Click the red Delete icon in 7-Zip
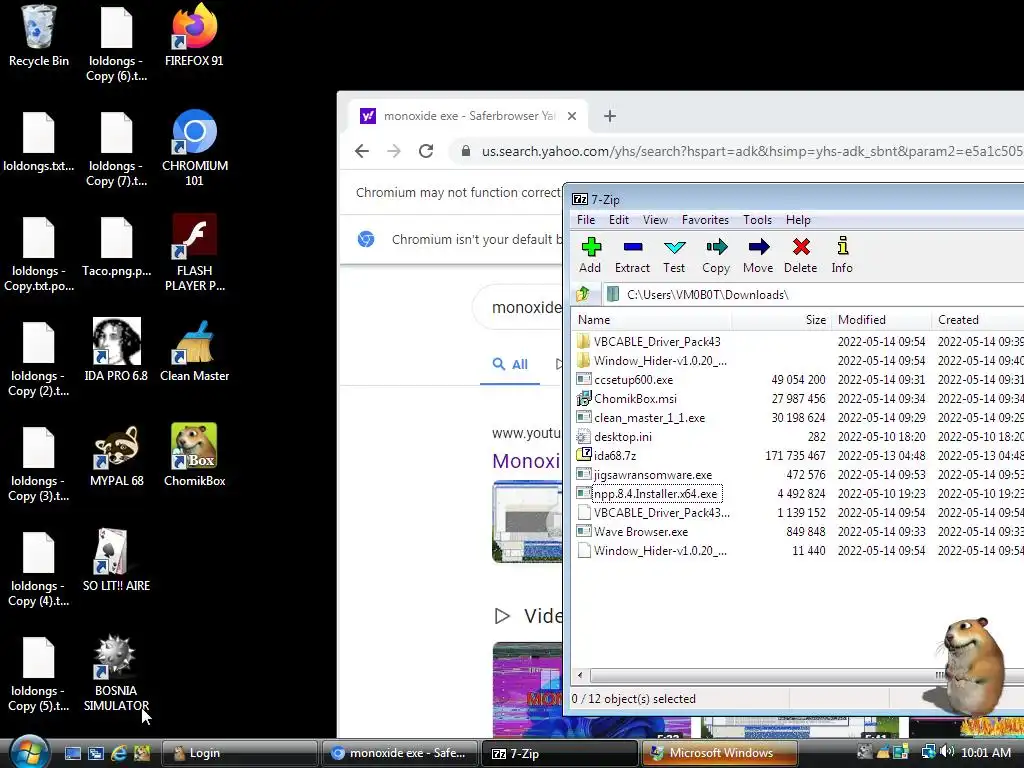This screenshot has width=1024, height=768. click(801, 255)
